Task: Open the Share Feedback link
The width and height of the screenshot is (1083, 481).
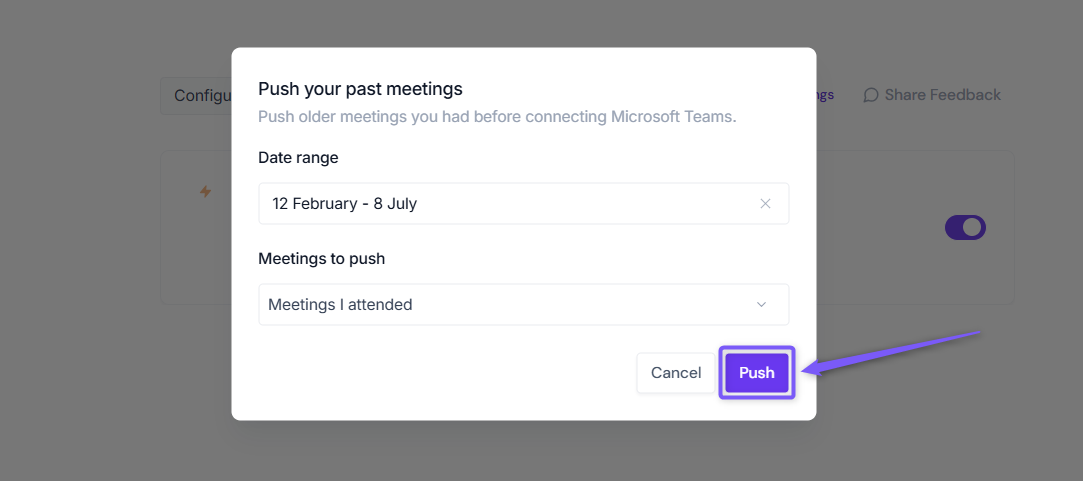Action: click(x=932, y=95)
